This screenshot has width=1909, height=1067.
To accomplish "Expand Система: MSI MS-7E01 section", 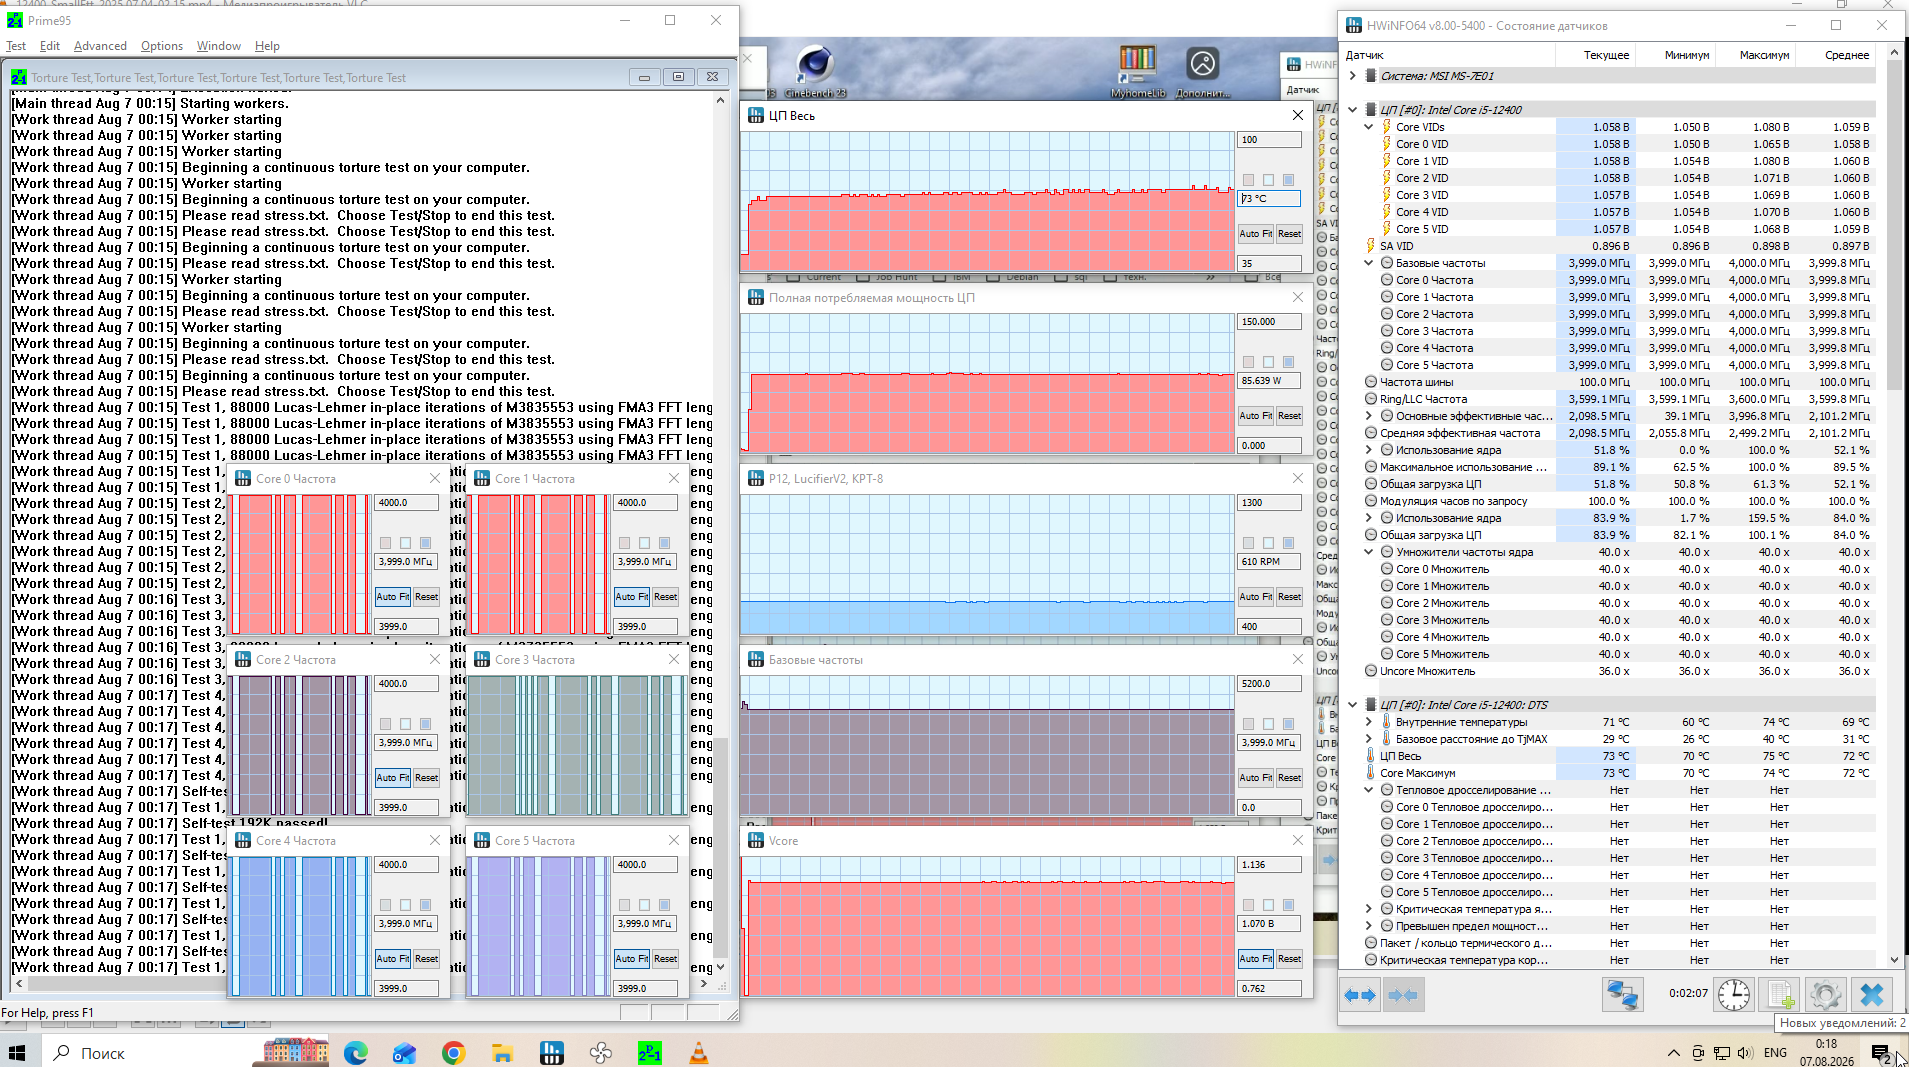I will pos(1353,76).
